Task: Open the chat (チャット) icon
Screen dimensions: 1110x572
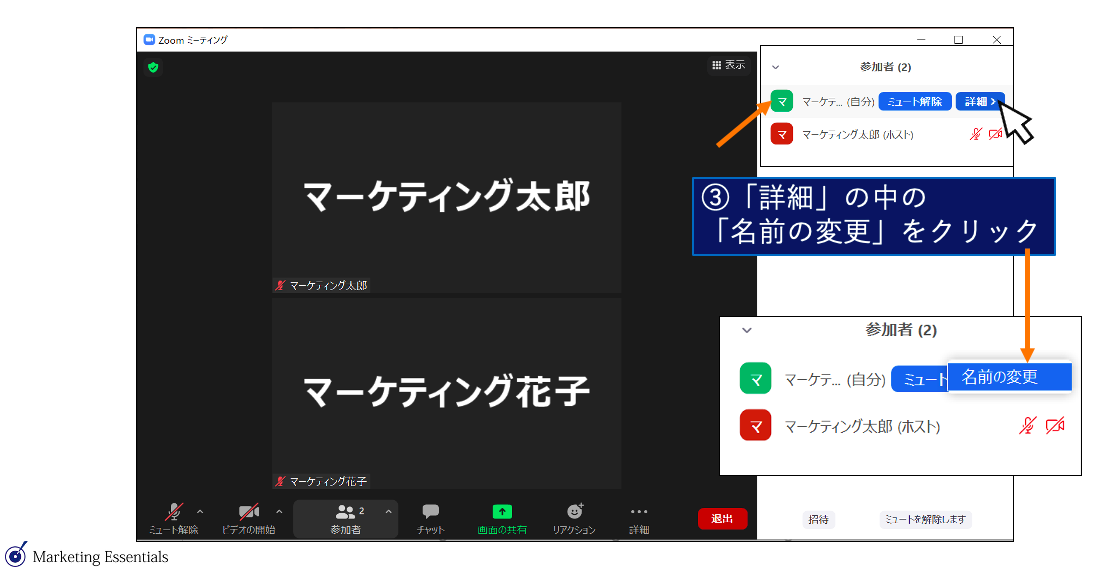Action: (x=431, y=512)
